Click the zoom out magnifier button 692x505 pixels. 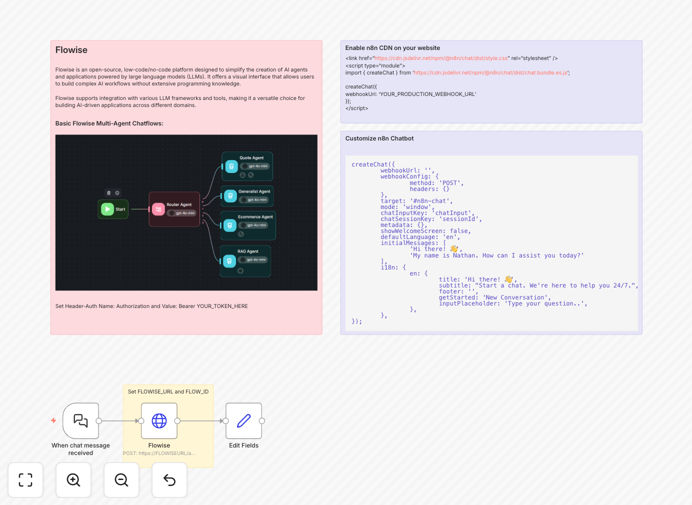click(121, 480)
